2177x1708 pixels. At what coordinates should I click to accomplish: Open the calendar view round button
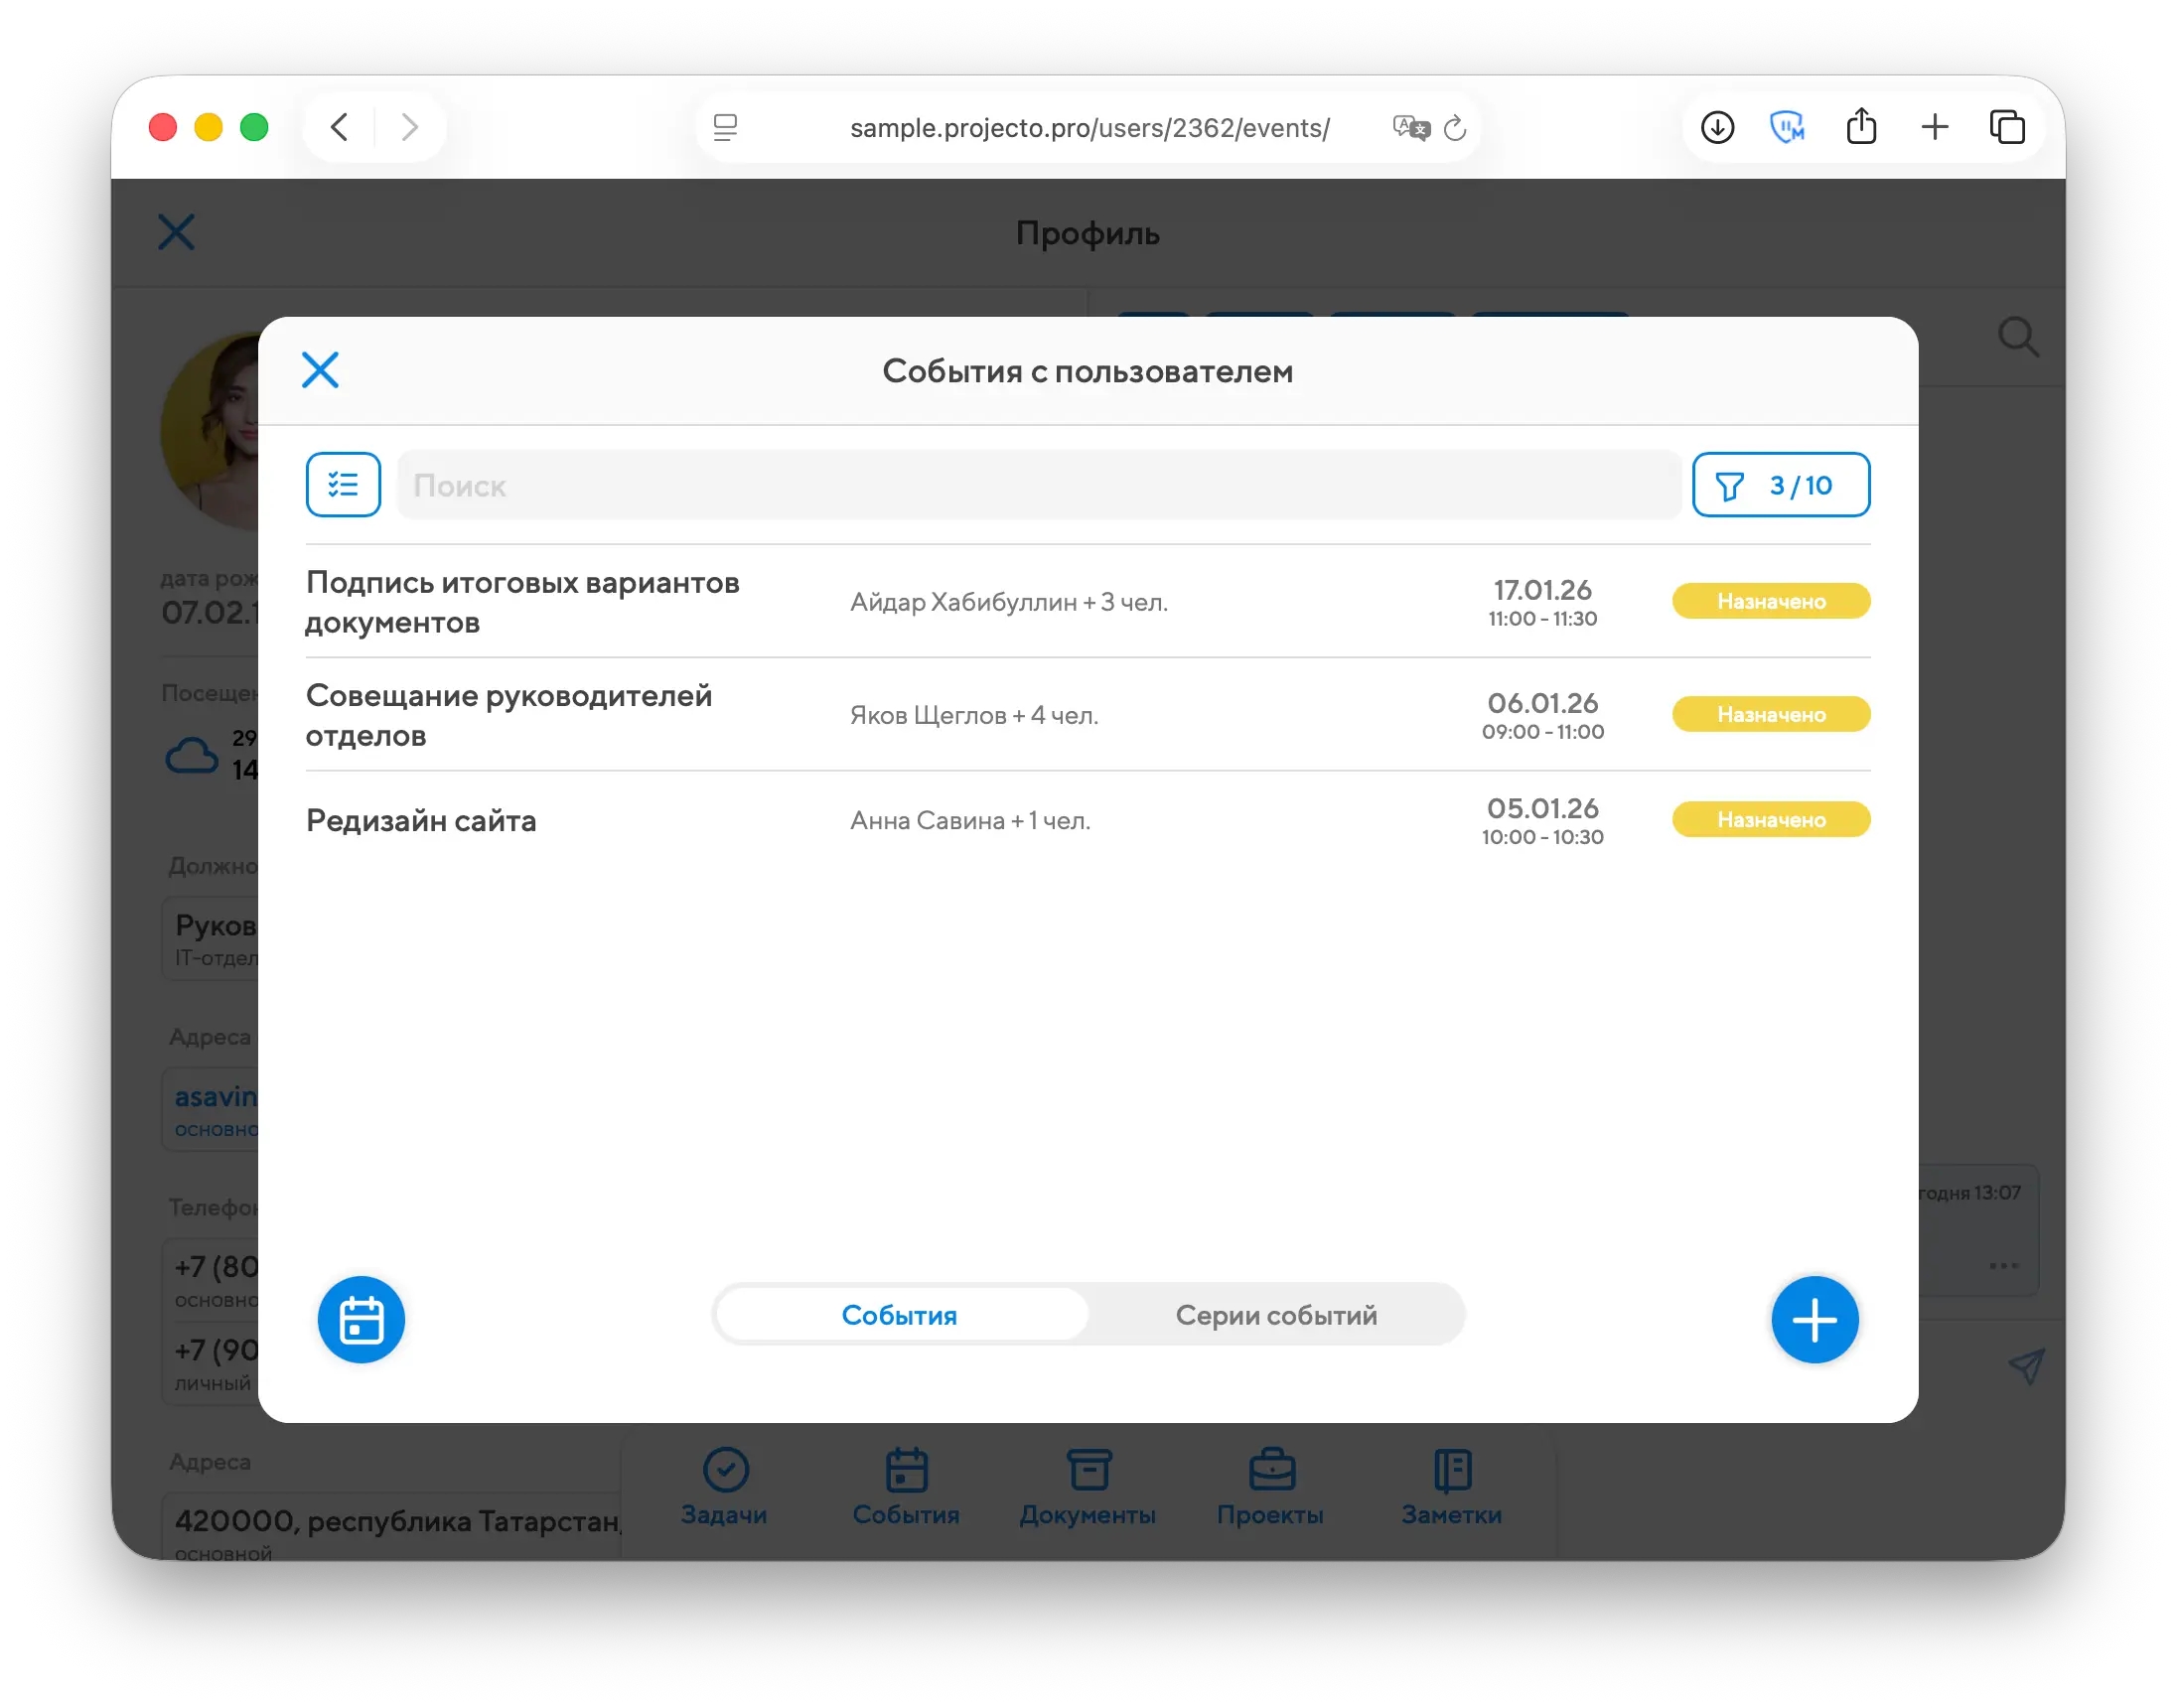[x=361, y=1319]
